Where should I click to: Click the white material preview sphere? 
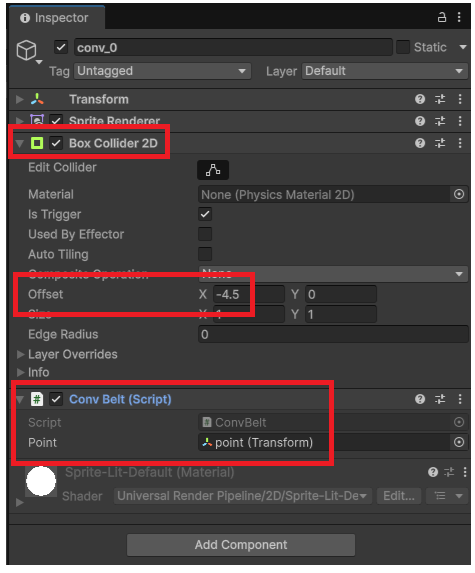41,481
